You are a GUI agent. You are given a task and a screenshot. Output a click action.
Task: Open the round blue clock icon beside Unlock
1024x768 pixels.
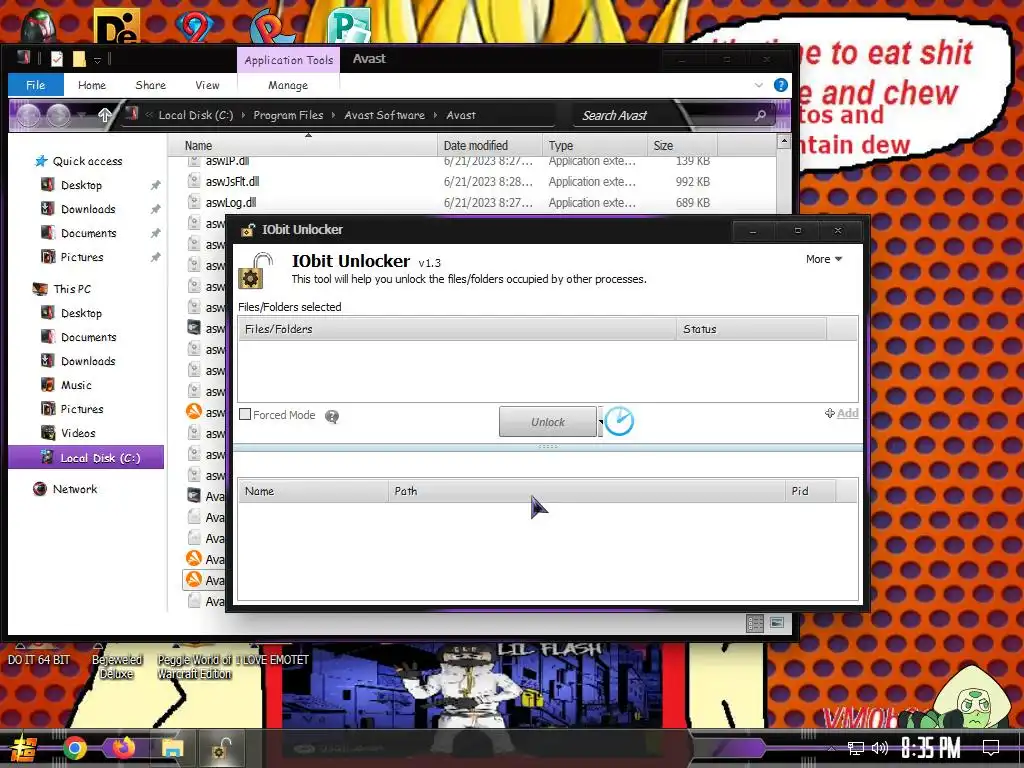click(619, 421)
